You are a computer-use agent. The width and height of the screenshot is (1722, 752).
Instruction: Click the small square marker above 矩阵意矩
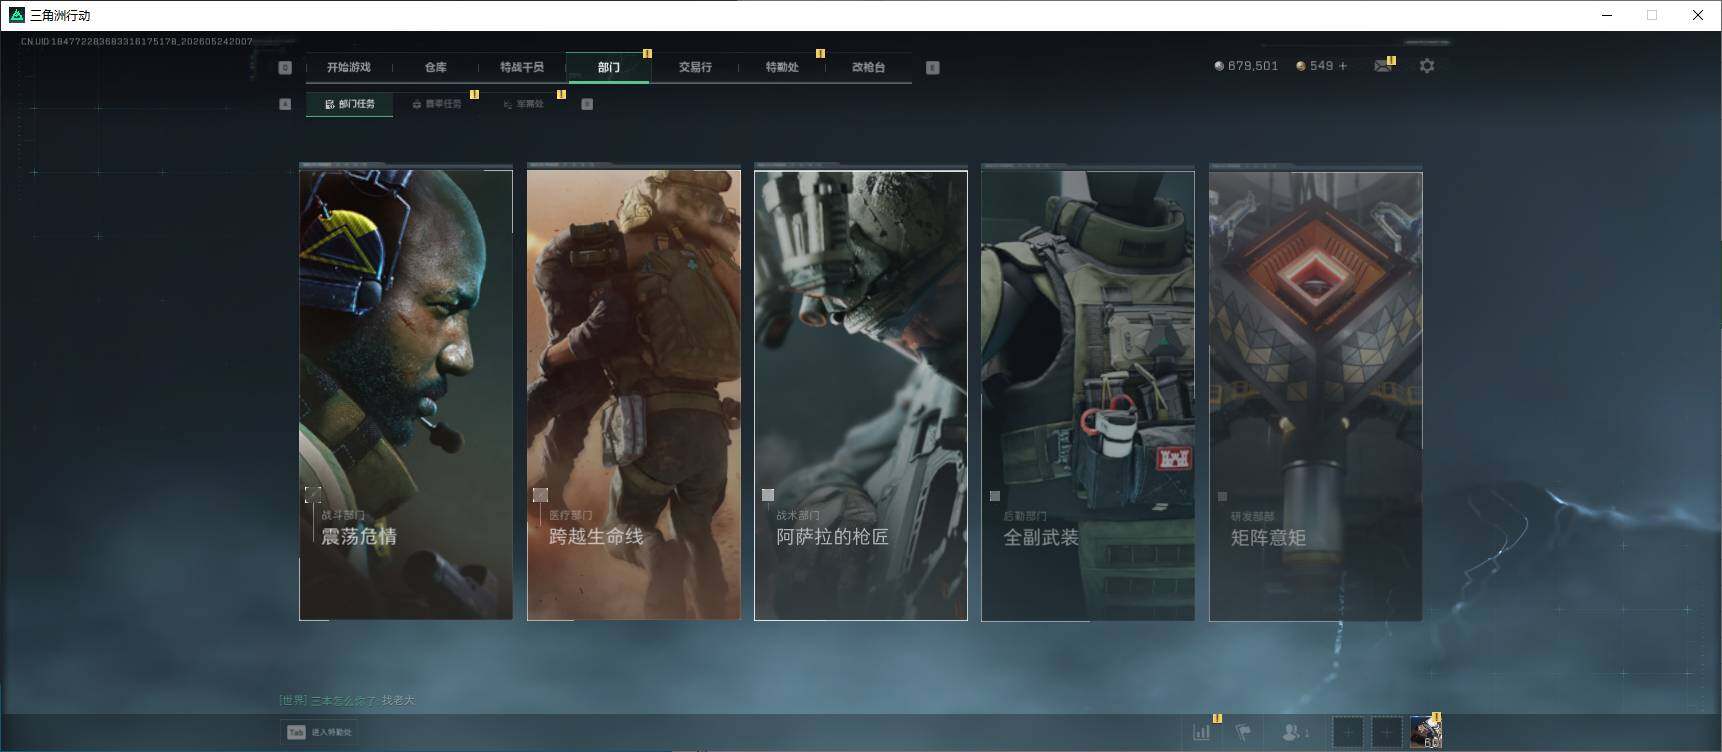tap(1222, 496)
